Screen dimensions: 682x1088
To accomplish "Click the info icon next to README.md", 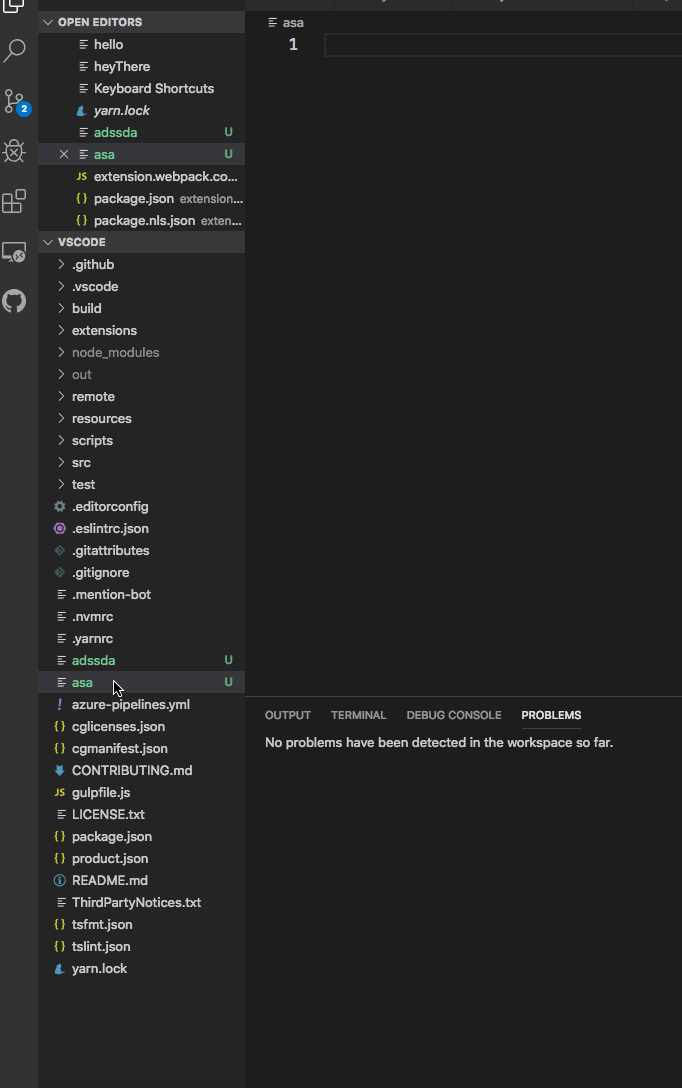I will coord(59,880).
